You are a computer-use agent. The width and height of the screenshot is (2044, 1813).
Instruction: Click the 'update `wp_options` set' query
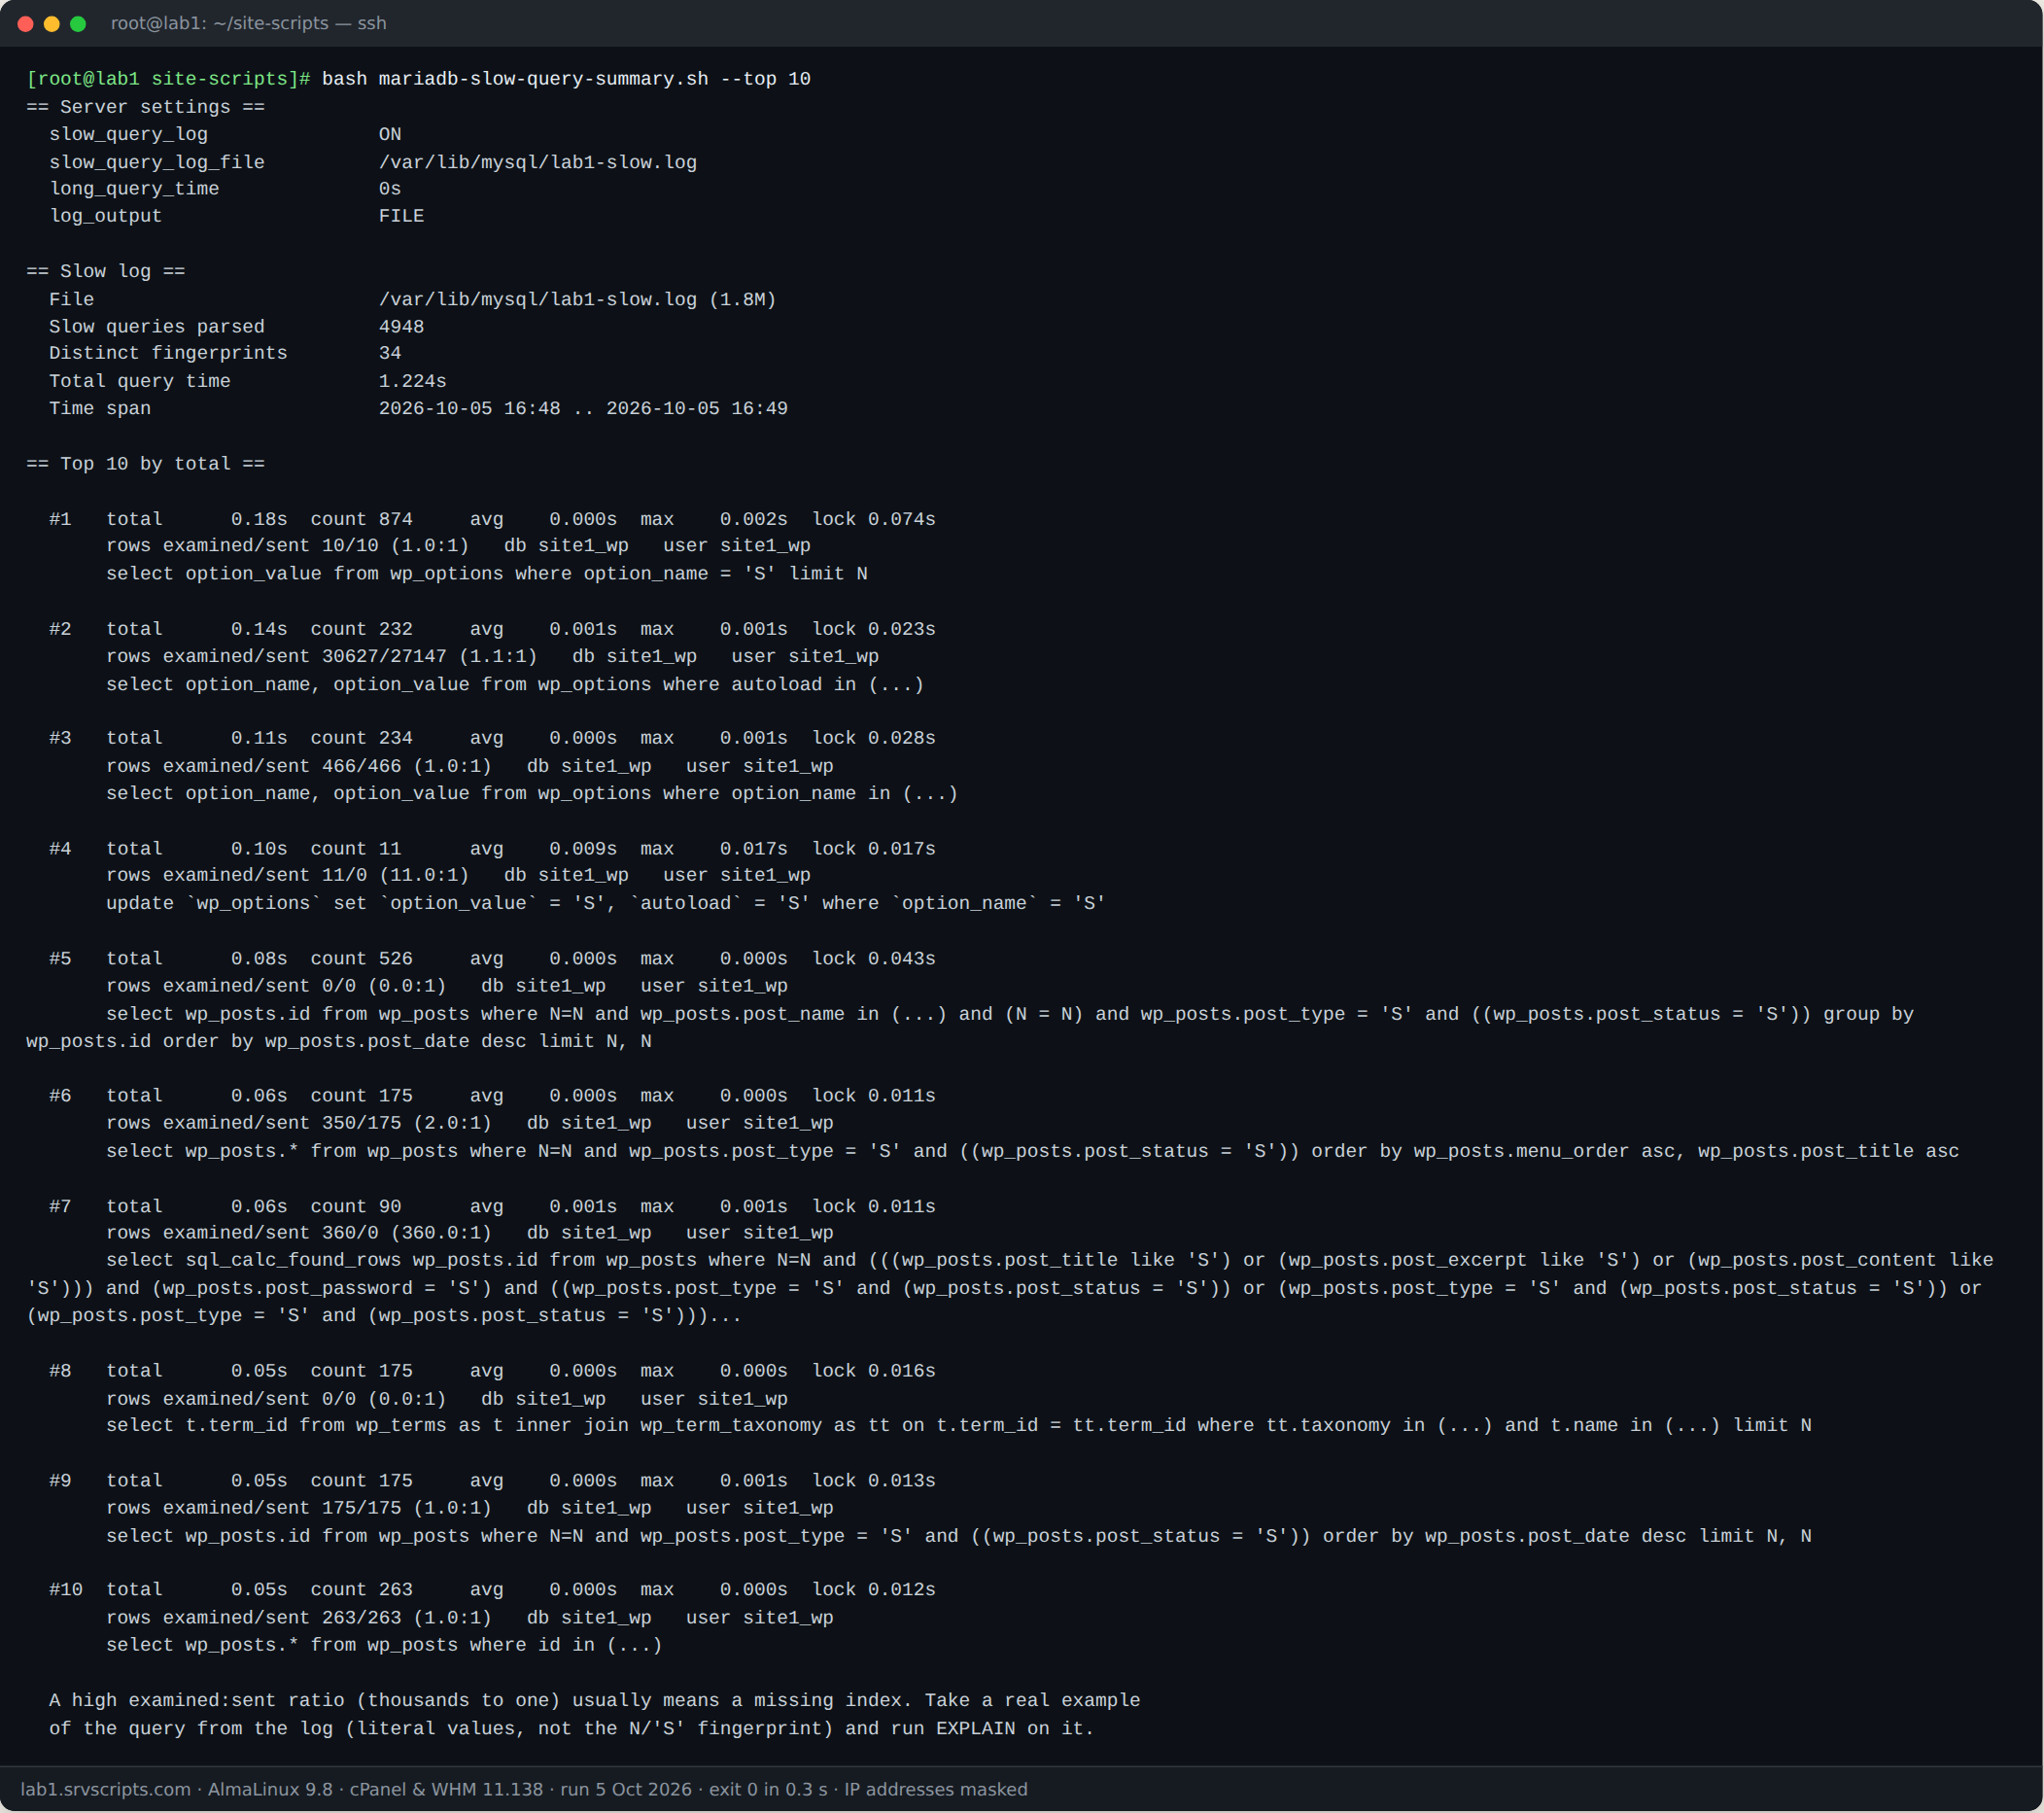[606, 903]
